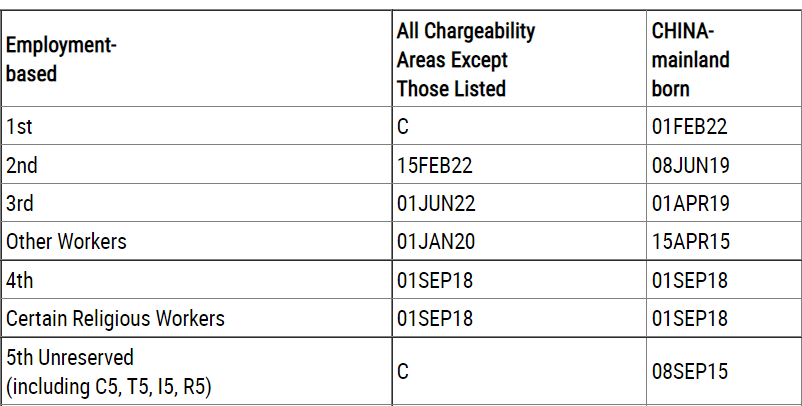Click the Certain Religious Workers label
The width and height of the screenshot is (802, 406).
(115, 318)
